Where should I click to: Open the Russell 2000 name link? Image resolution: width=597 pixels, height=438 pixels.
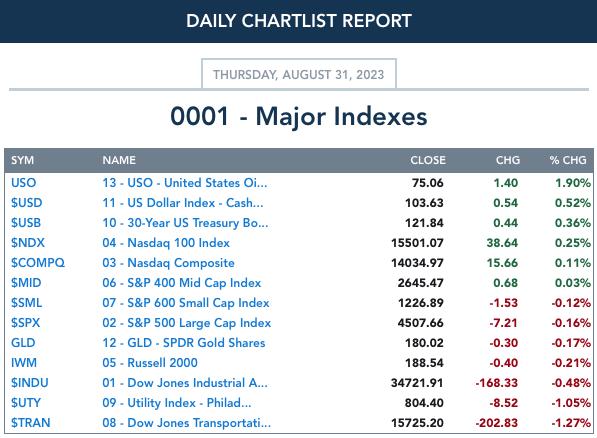[150, 363]
